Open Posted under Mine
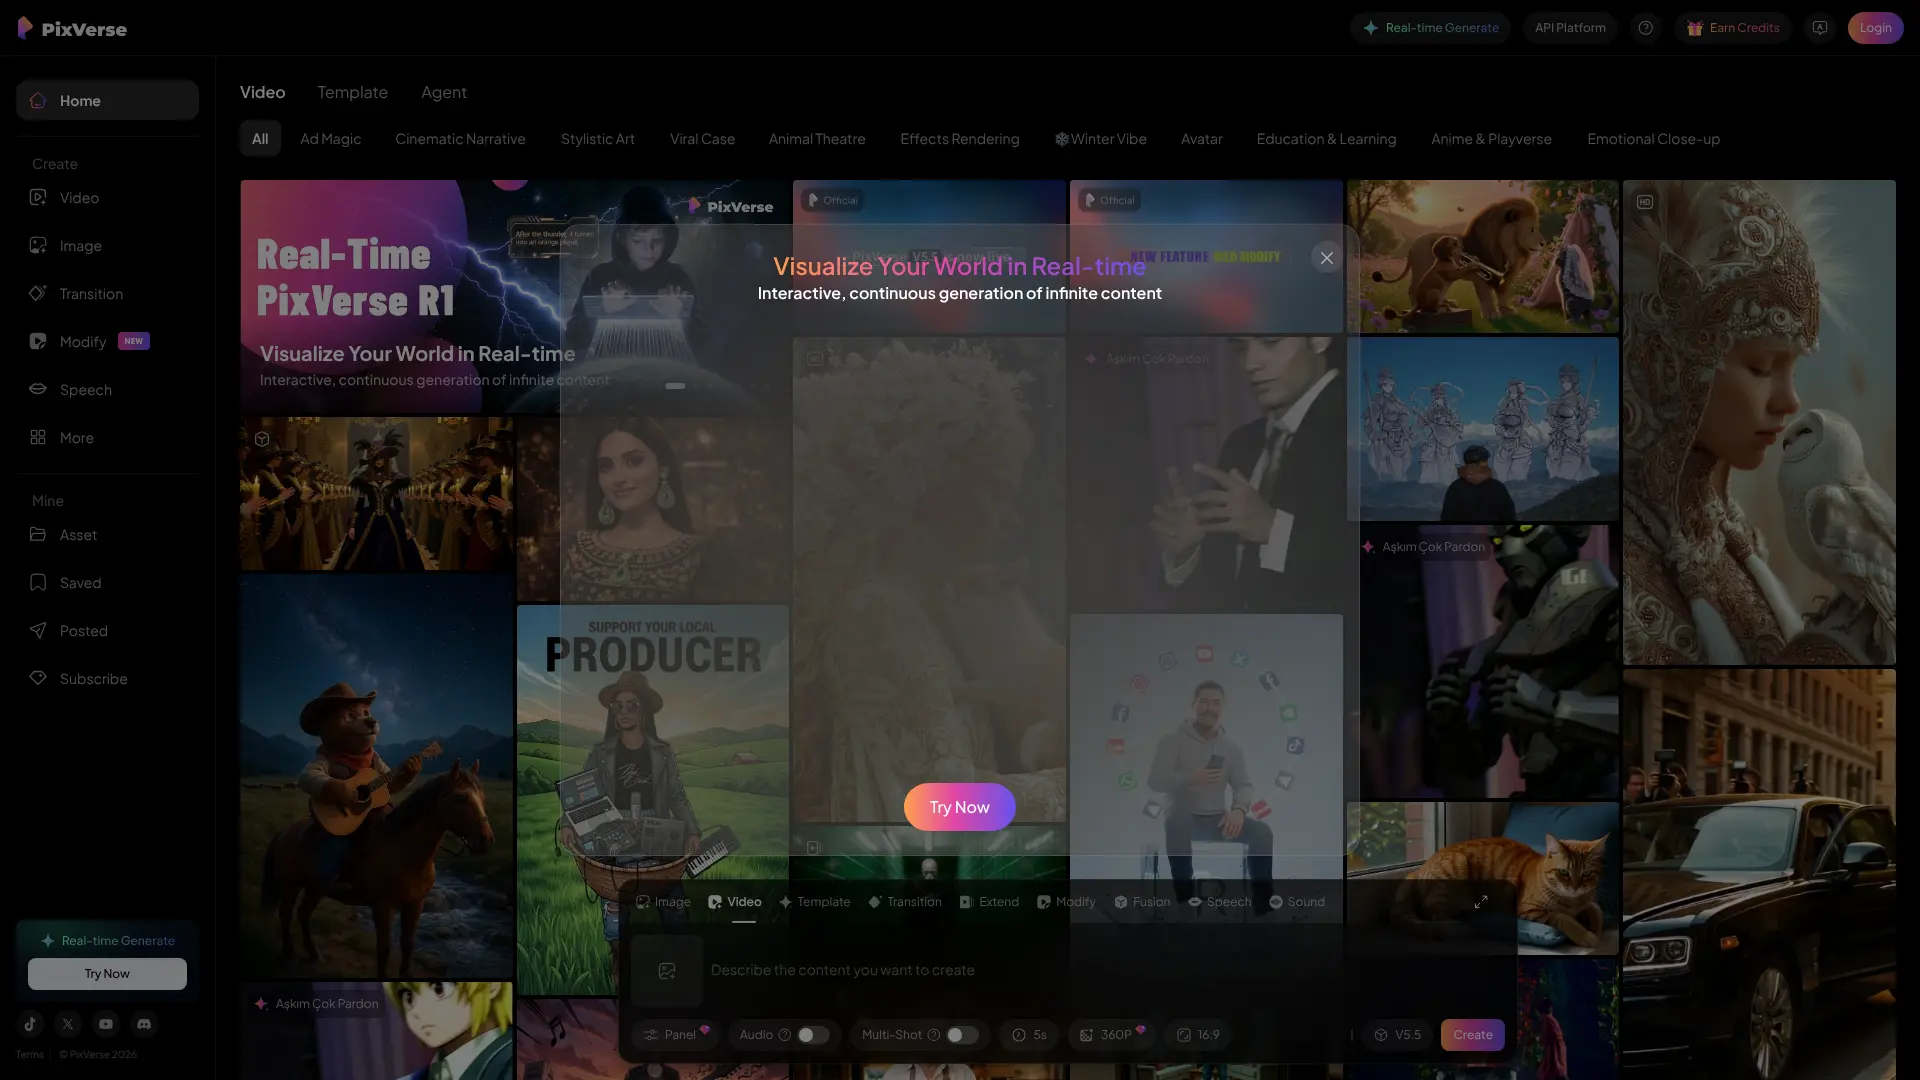This screenshot has height=1080, width=1920. (107, 631)
